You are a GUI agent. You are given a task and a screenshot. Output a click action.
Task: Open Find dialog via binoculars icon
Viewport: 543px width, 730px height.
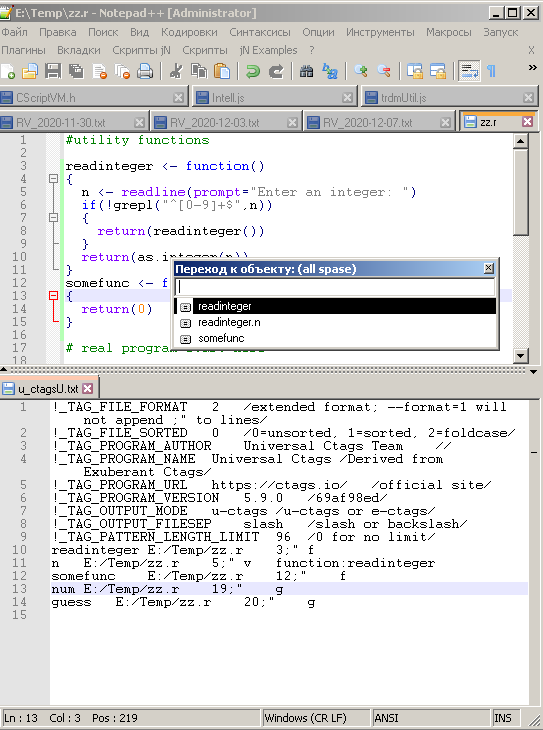(x=306, y=71)
